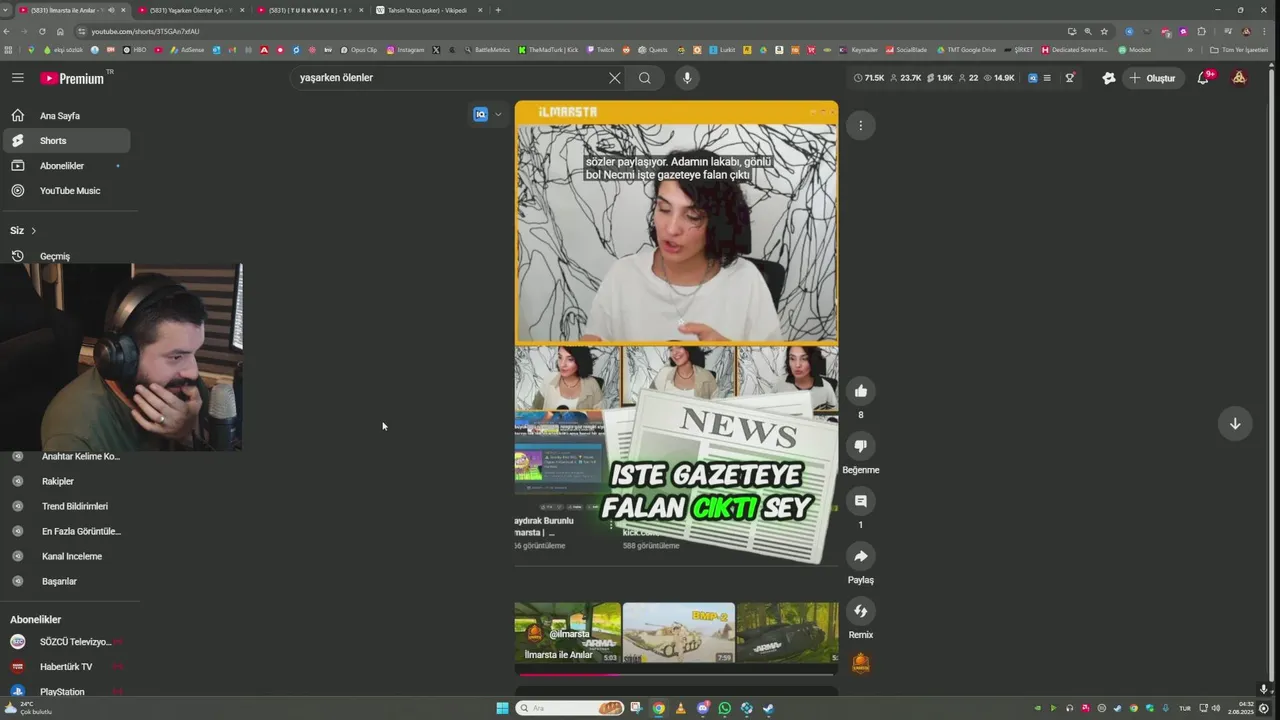Image resolution: width=1280 pixels, height=720 pixels.
Task: Open Instagram bookmark in bookmarks bar
Action: [405, 49]
